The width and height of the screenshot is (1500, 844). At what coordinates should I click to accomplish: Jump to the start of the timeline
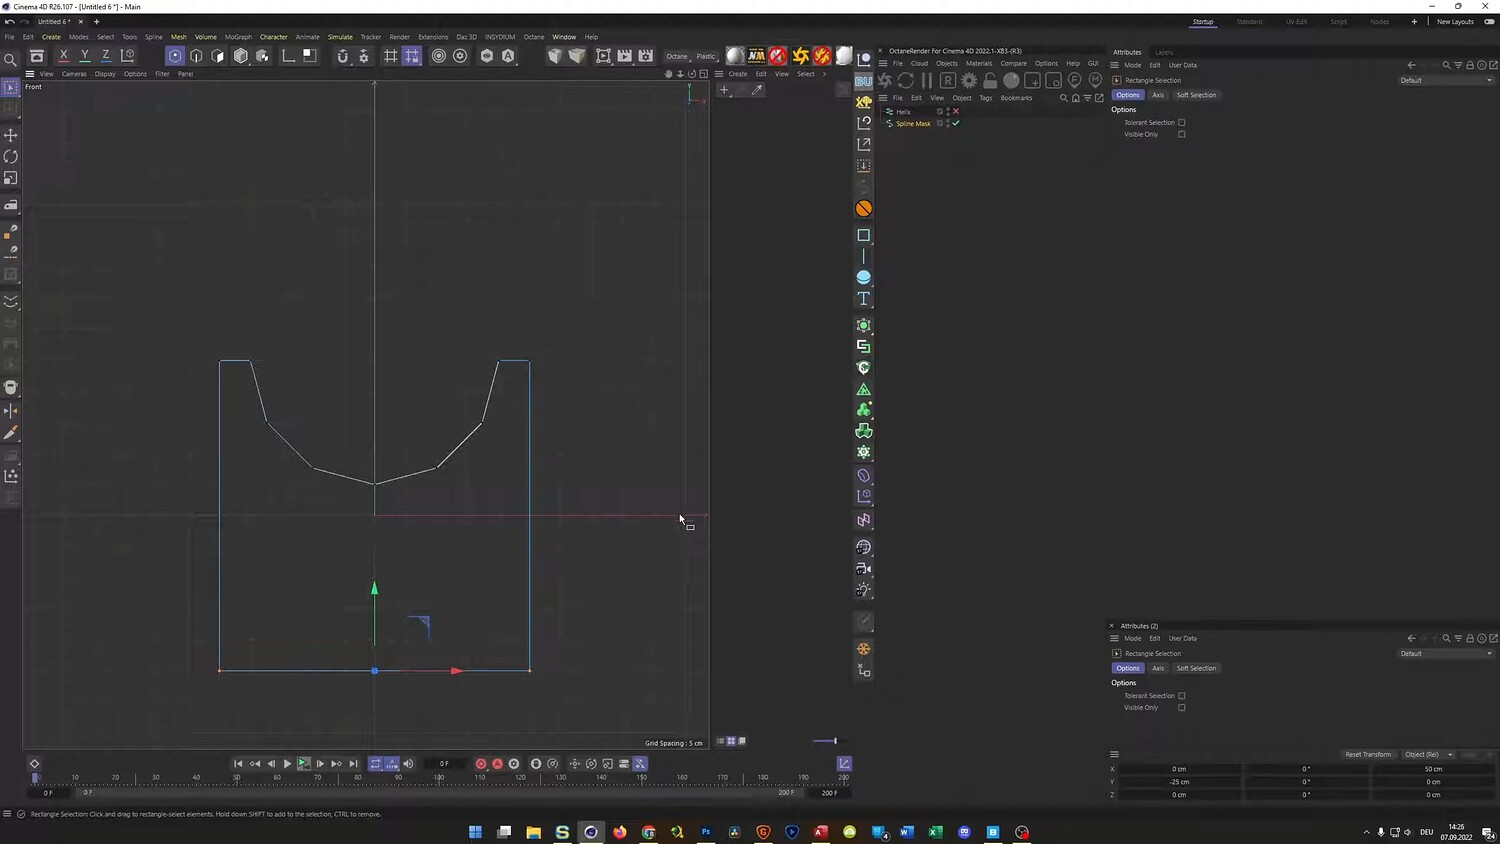[238, 764]
